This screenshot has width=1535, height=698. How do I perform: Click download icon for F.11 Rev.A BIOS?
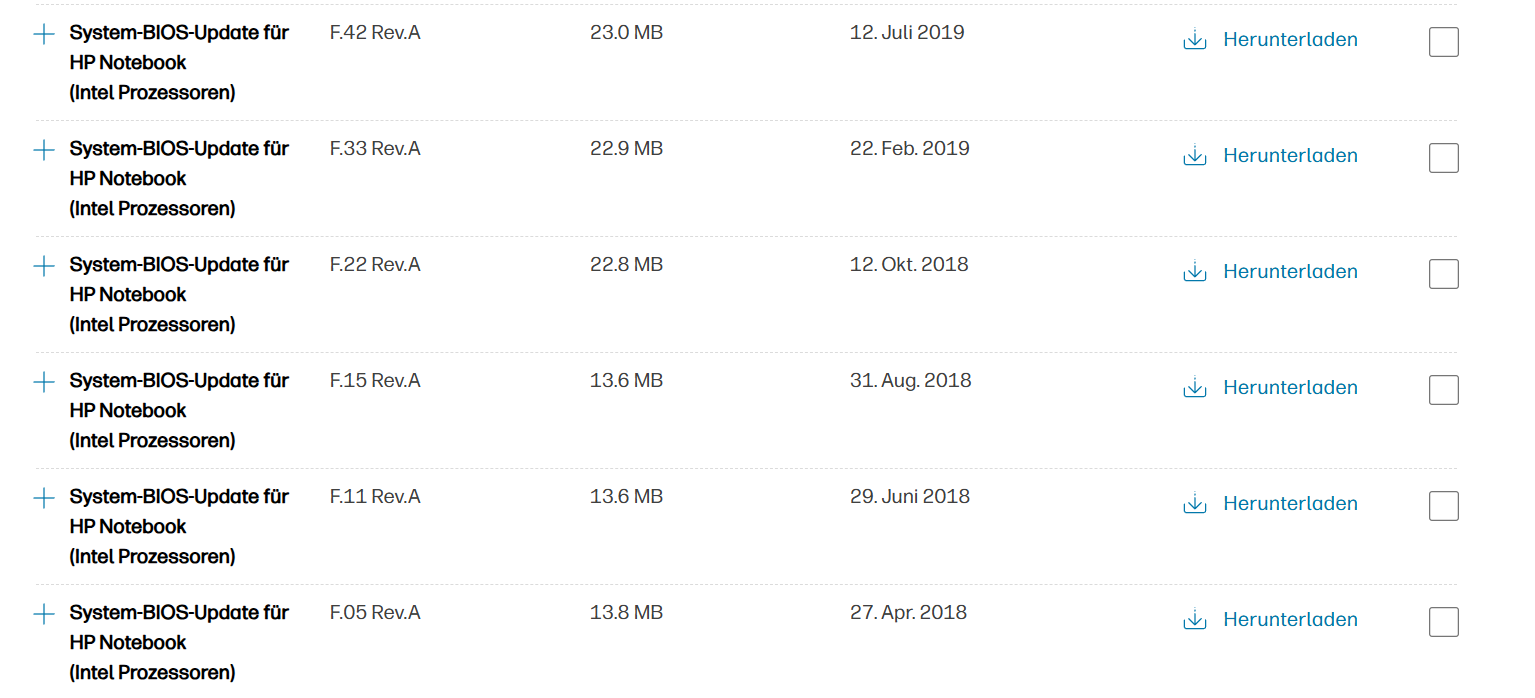(1194, 504)
